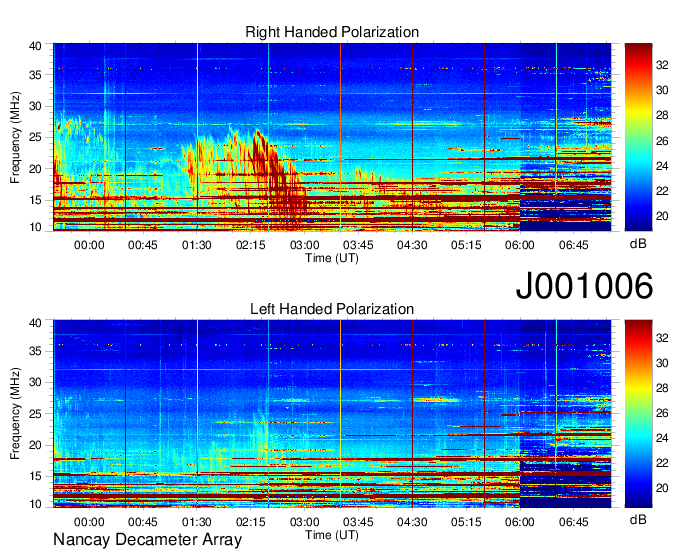
Task: Click the '06:00' tick on top plot
Action: [520, 245]
